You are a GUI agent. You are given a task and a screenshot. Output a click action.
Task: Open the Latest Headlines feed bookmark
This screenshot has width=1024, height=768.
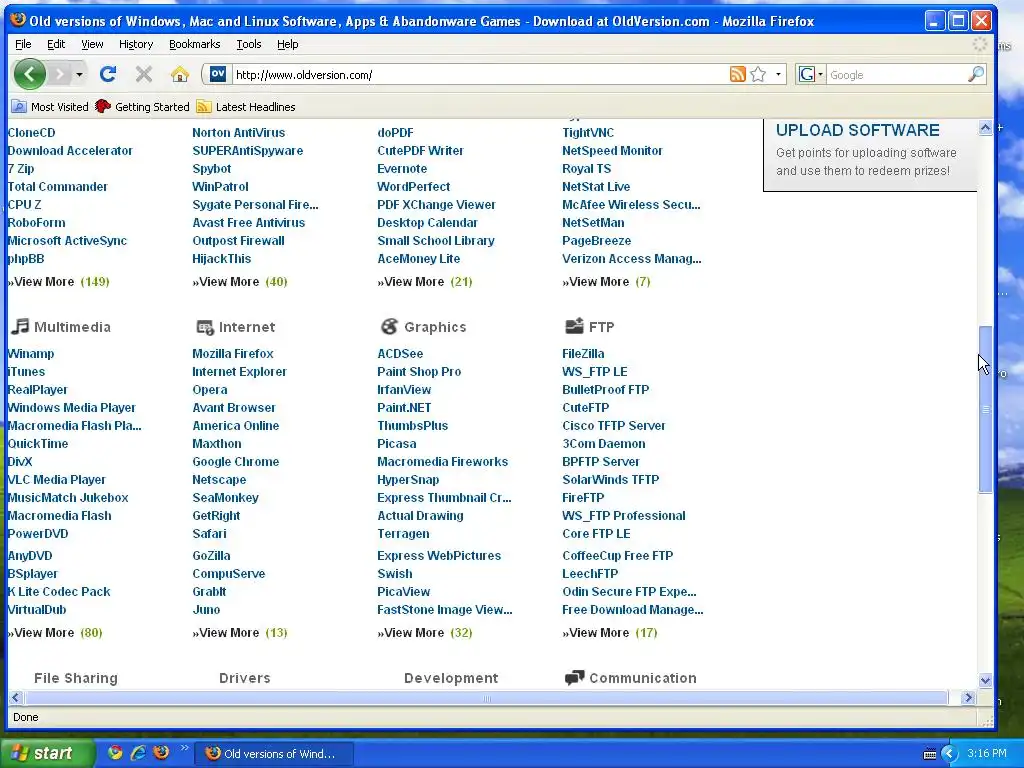(x=246, y=106)
